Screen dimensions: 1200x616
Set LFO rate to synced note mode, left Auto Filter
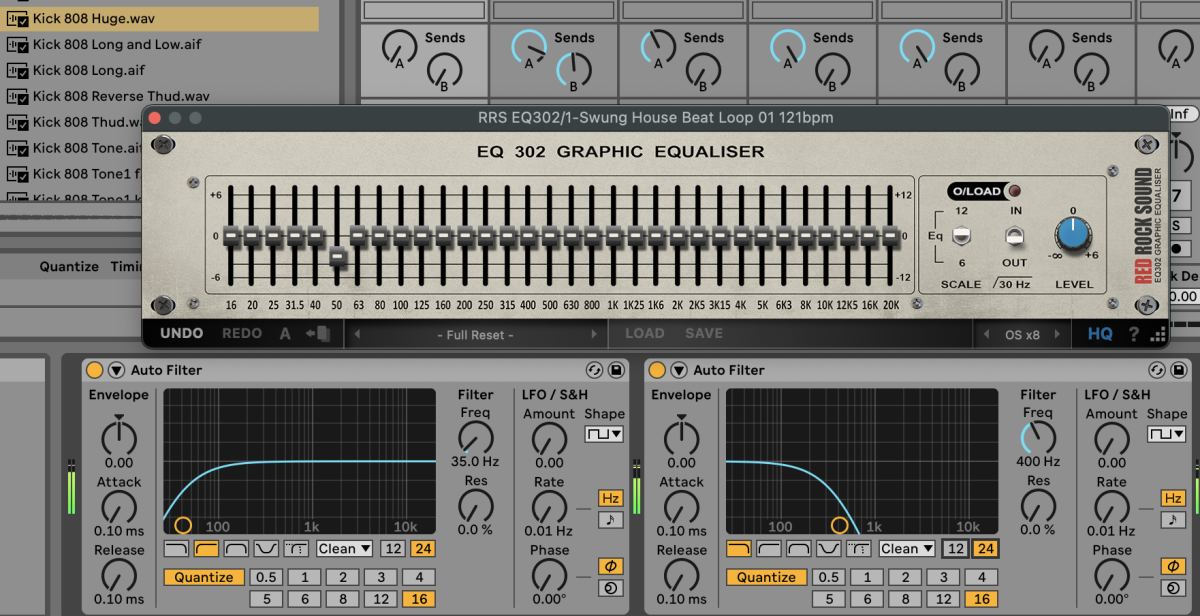610,520
